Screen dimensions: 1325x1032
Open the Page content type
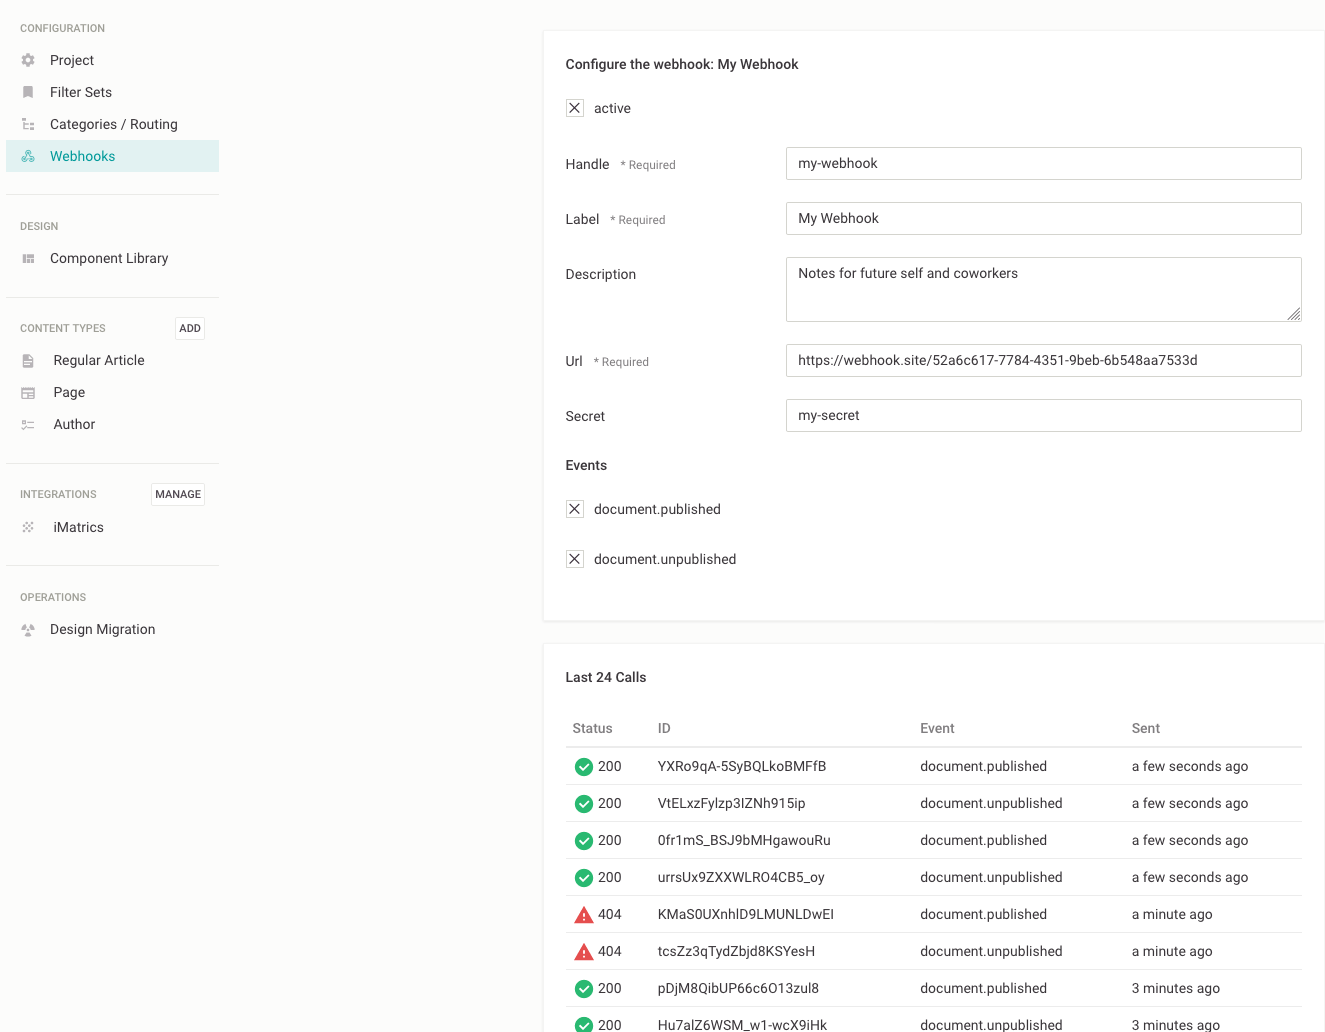pyautogui.click(x=69, y=392)
